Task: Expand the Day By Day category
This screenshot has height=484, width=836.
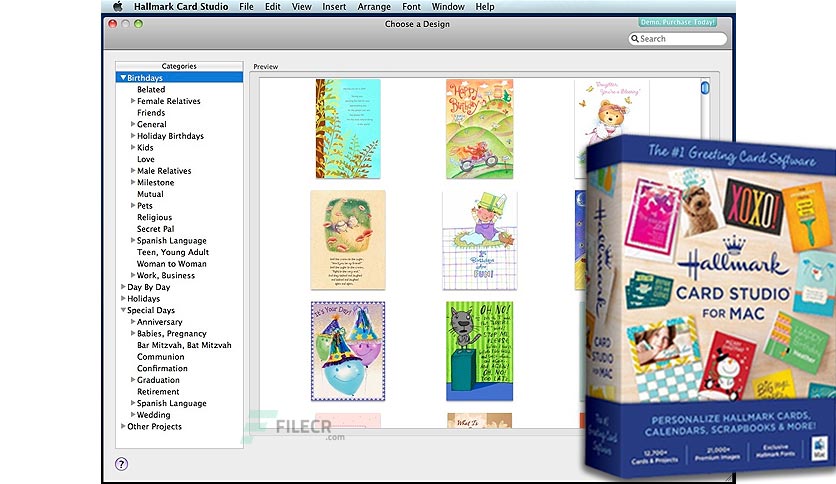Action: click(123, 287)
